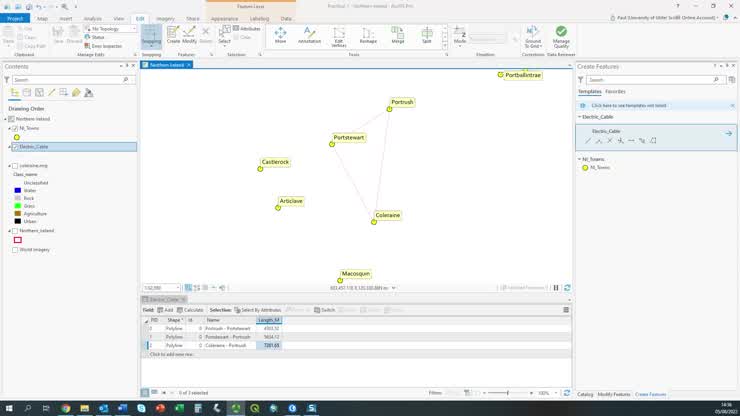
Task: Select the Move tool
Action: tap(280, 36)
